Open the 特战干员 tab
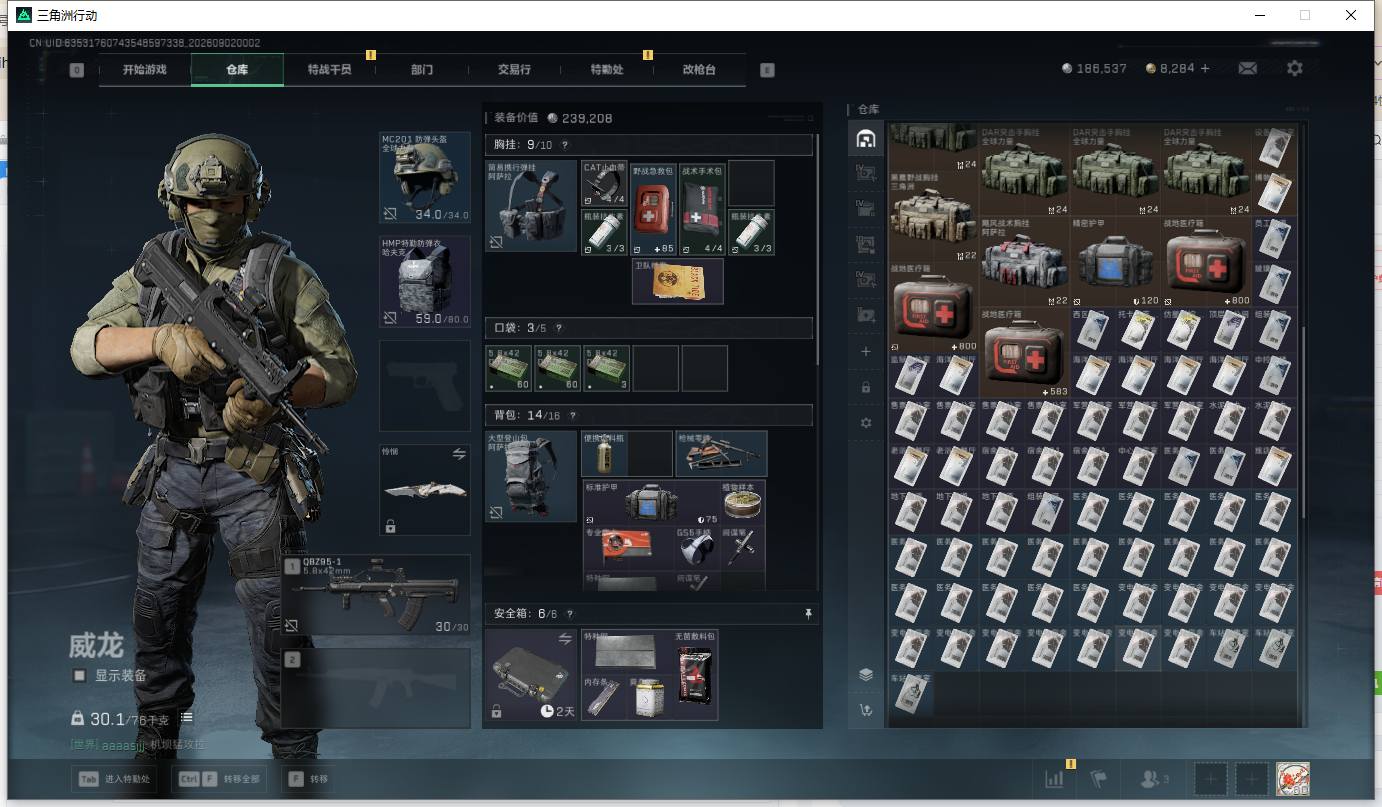The height and width of the screenshot is (807, 1382). (329, 70)
